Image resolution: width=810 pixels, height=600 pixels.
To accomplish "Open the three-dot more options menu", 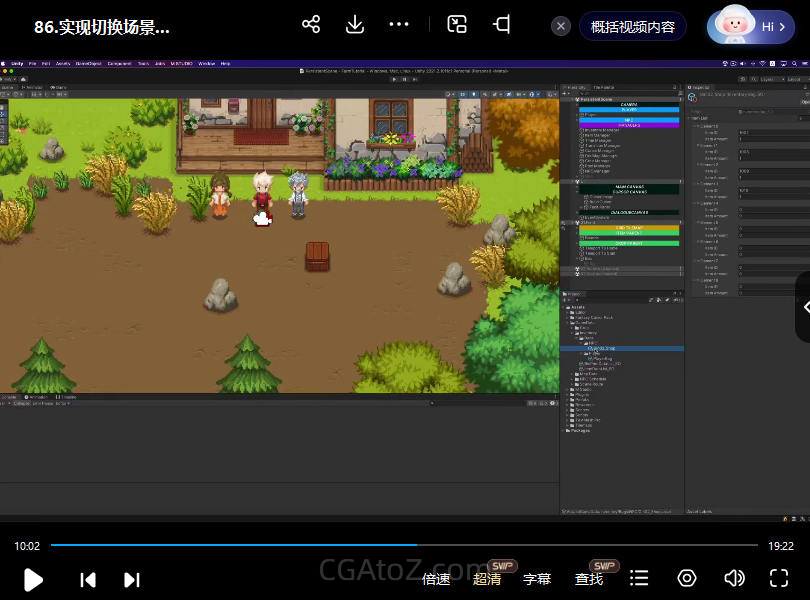I will 399,25.
